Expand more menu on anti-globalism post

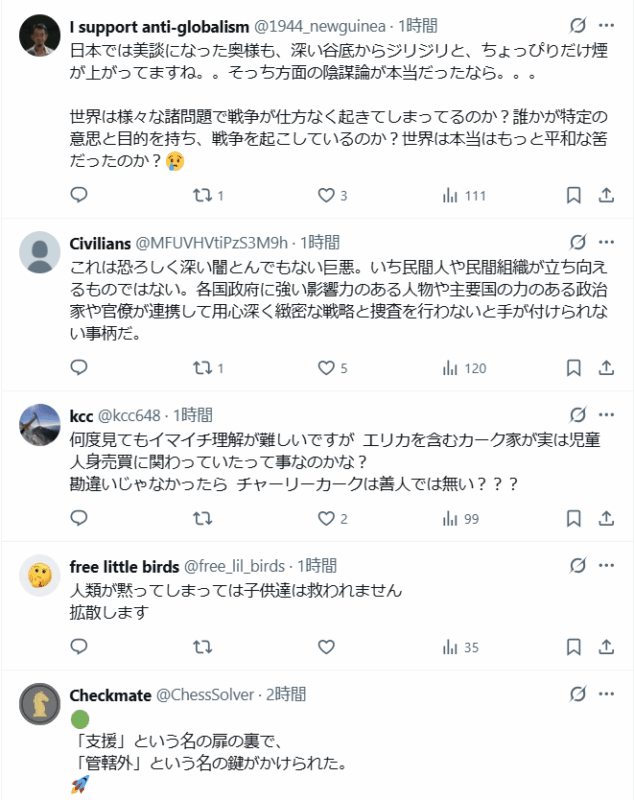(607, 24)
